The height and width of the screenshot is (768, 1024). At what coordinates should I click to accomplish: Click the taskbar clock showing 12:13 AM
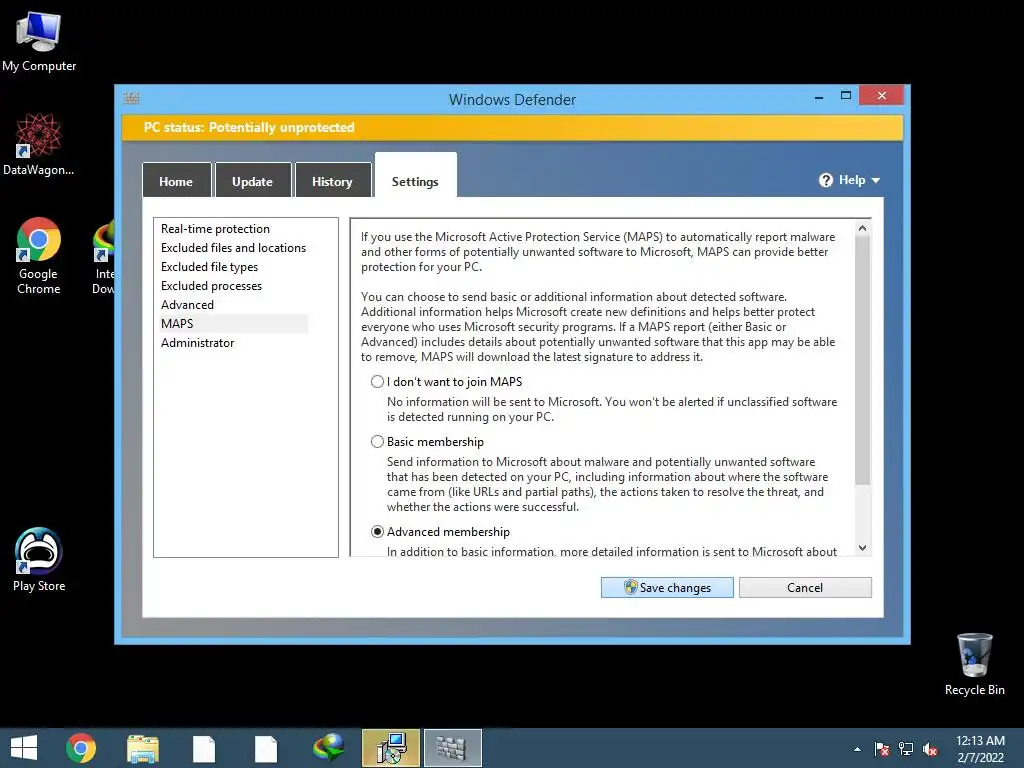980,749
